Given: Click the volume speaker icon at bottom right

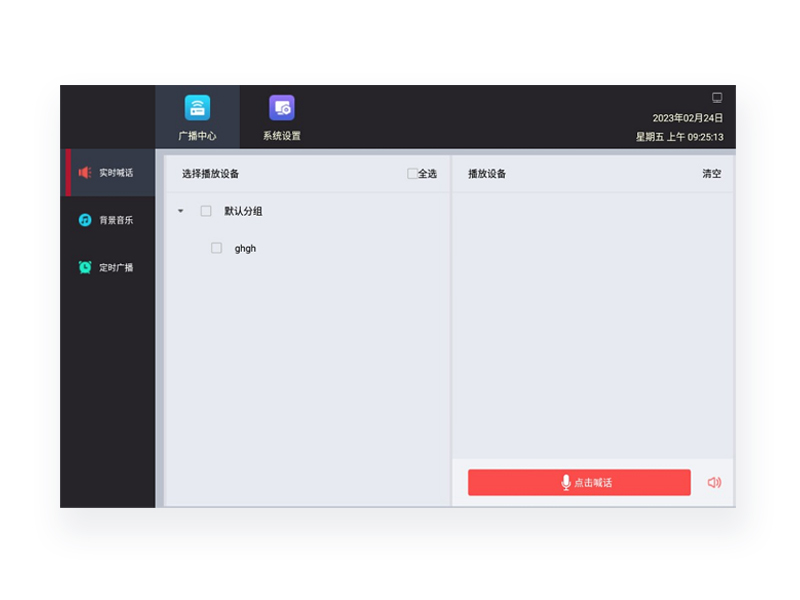Looking at the screenshot, I should click(714, 483).
